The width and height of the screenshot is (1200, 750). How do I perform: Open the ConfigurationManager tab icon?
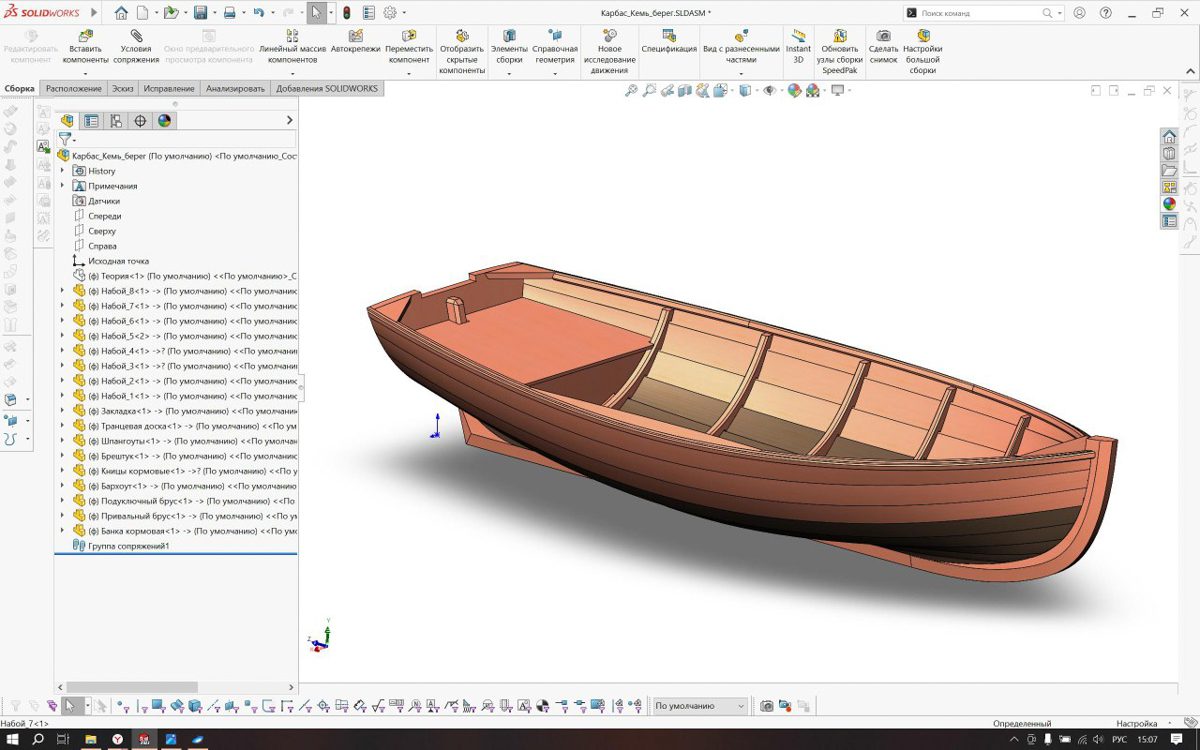point(116,121)
